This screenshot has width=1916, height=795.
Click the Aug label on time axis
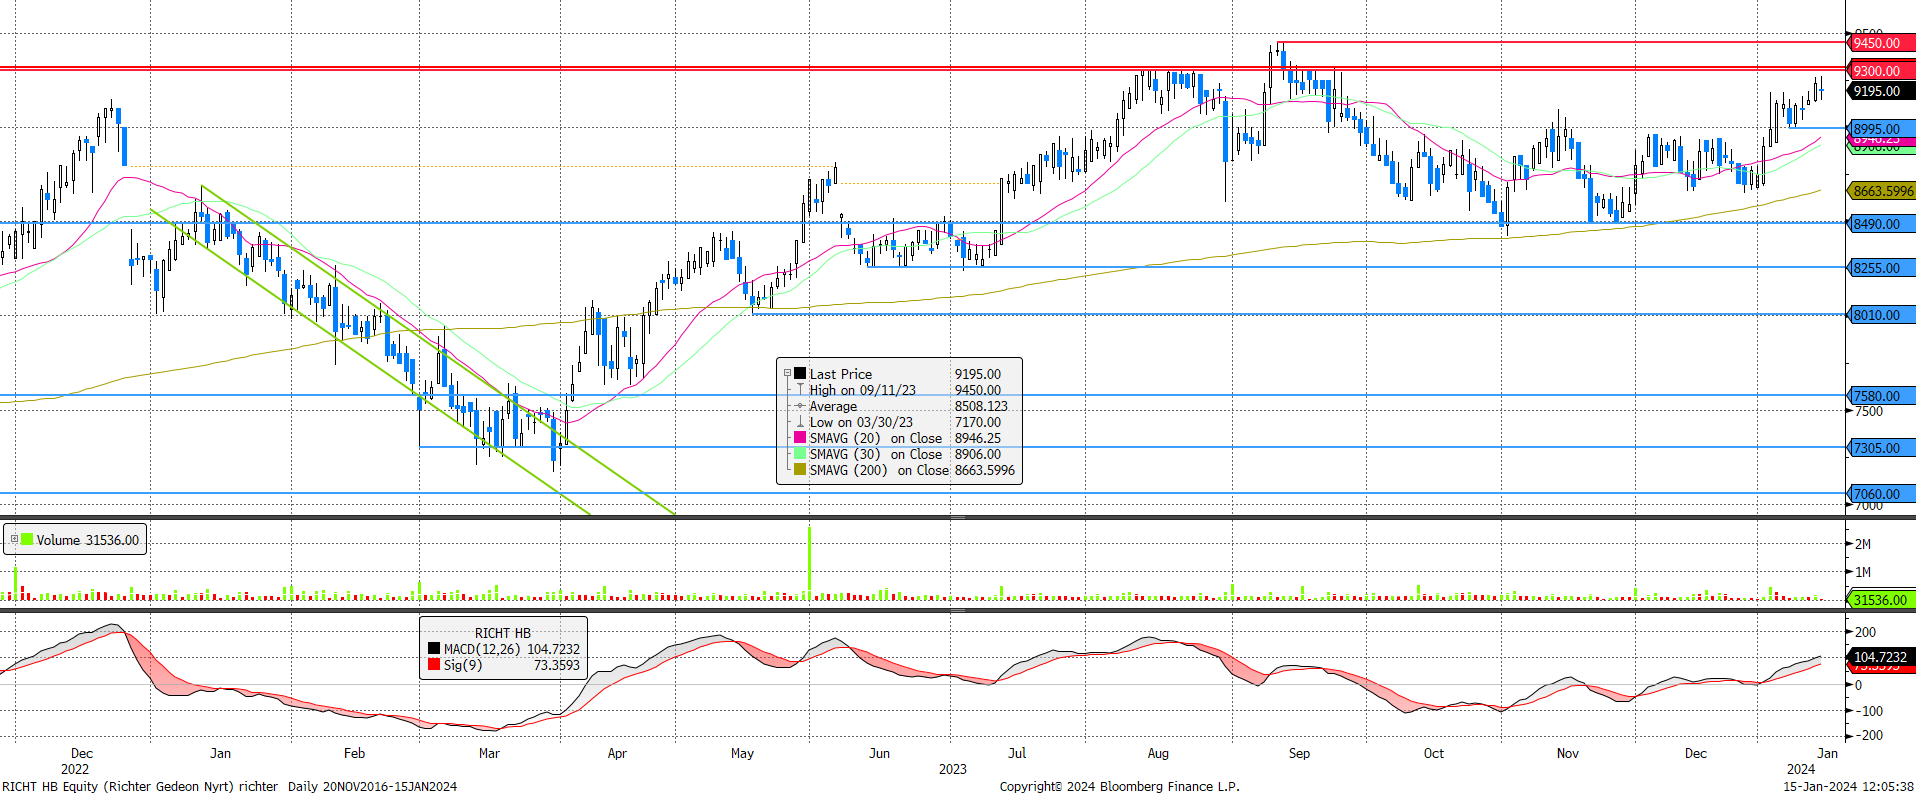[x=1158, y=753]
